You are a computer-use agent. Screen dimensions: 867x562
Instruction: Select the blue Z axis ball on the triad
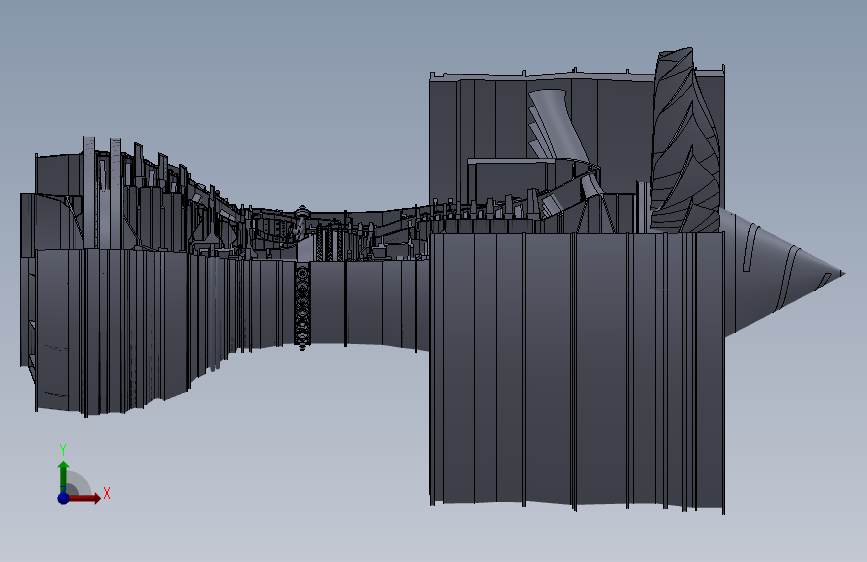click(63, 498)
